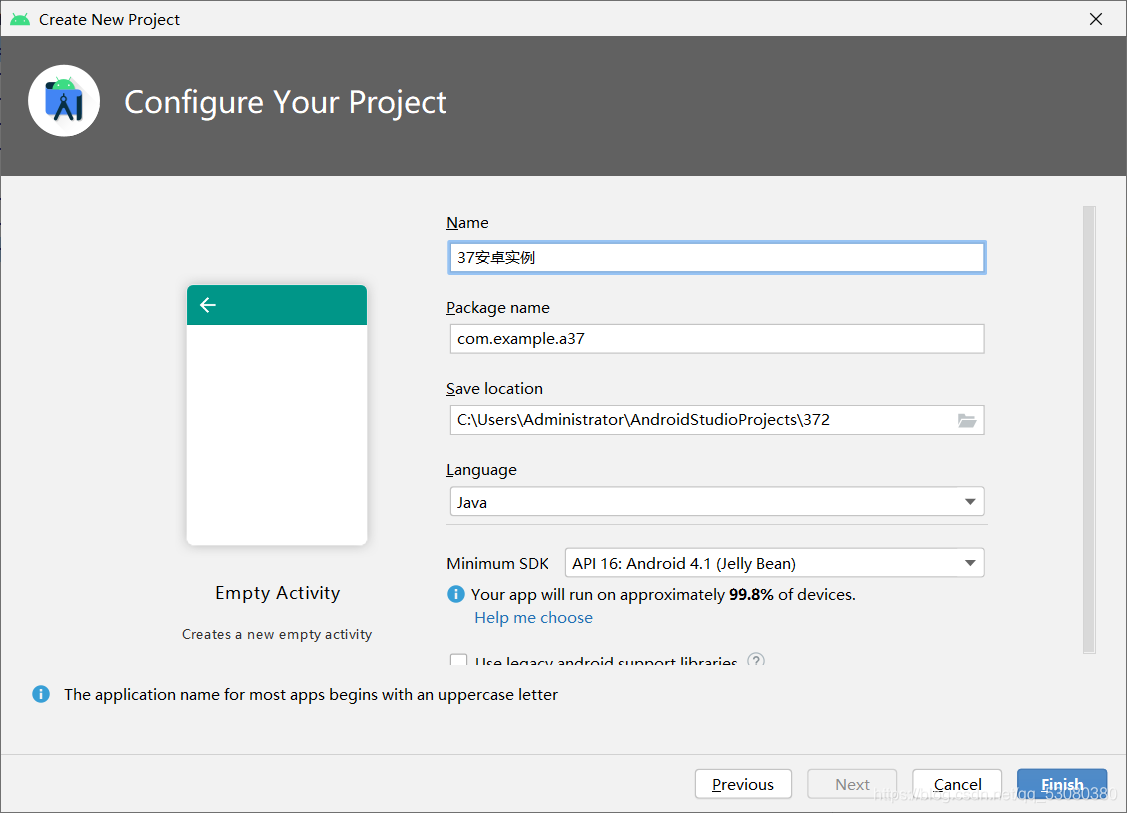Open the Help me choose link
The width and height of the screenshot is (1127, 813).
(533, 617)
